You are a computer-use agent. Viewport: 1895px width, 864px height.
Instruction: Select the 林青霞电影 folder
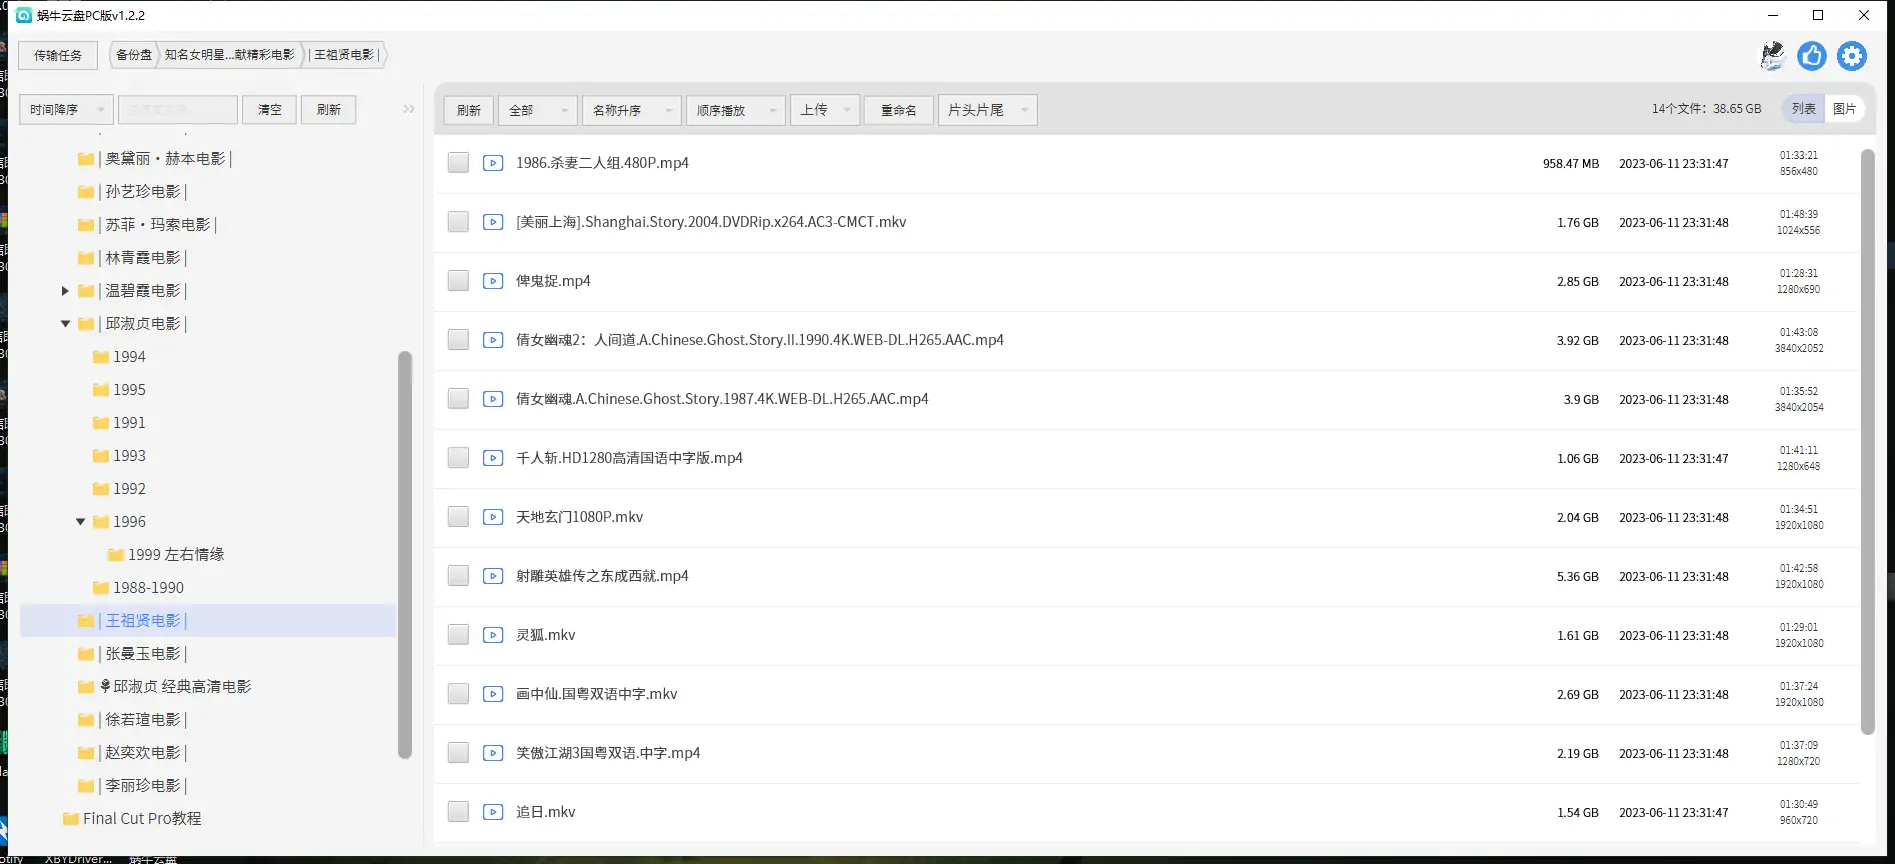144,258
